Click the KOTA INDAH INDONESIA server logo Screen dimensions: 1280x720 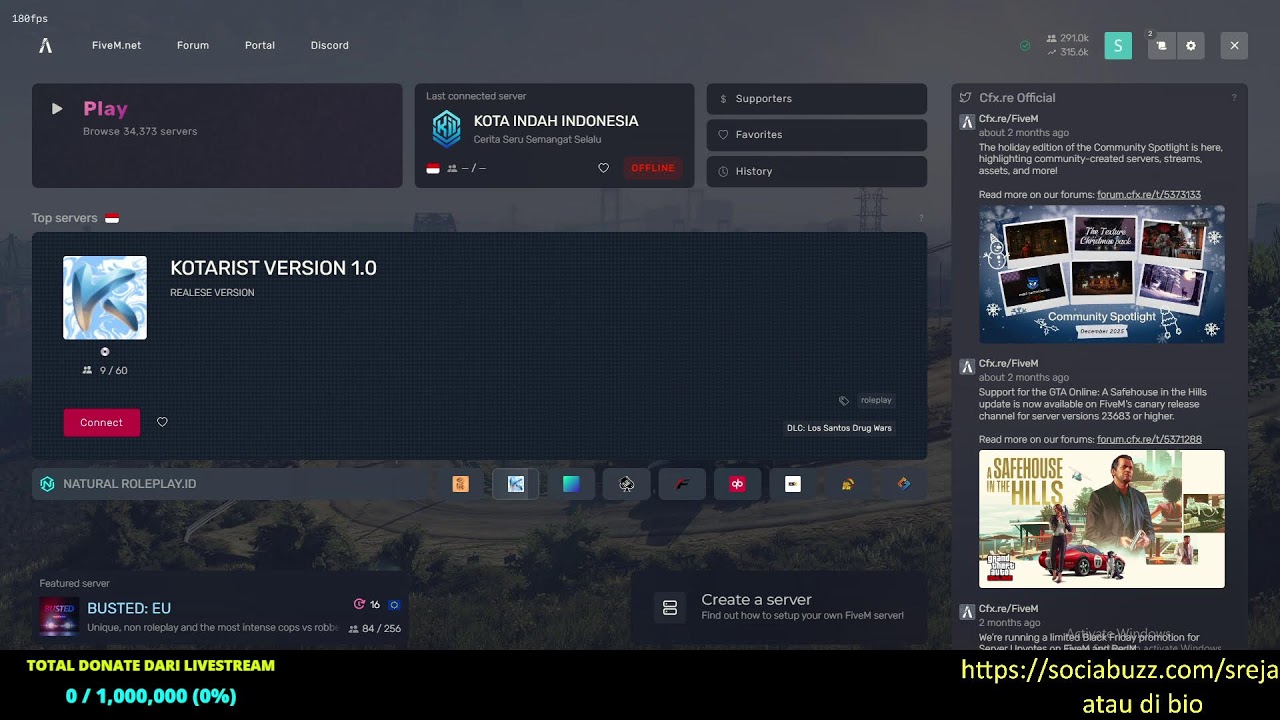coord(446,129)
